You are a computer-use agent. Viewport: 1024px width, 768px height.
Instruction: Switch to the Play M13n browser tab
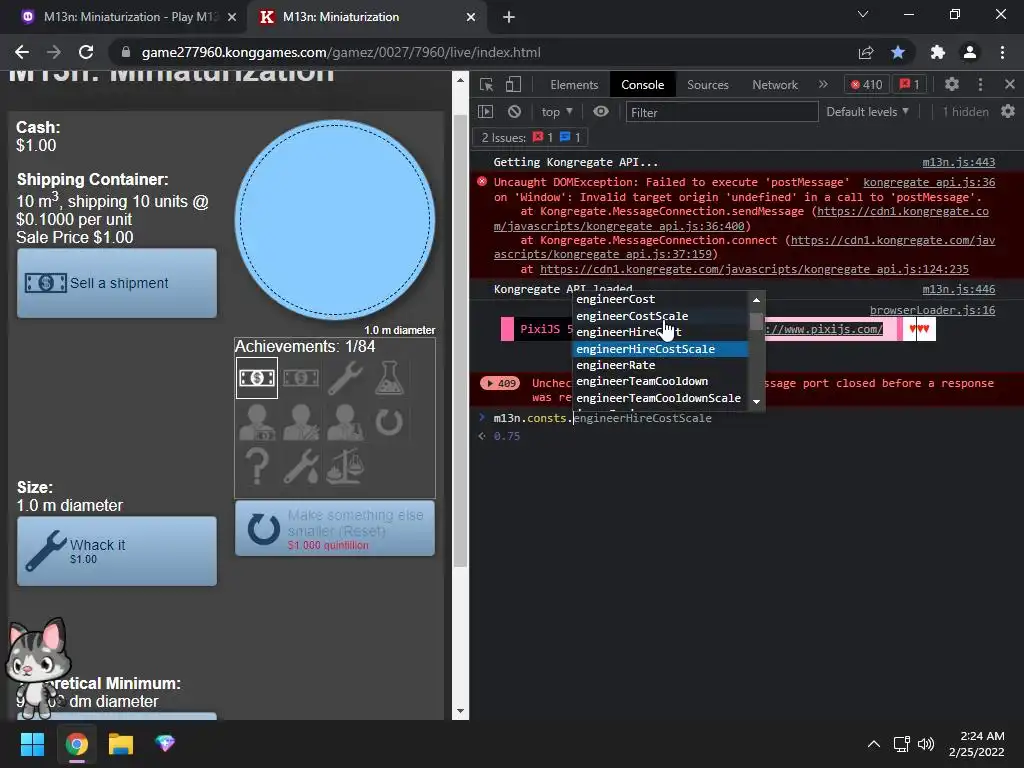128,17
